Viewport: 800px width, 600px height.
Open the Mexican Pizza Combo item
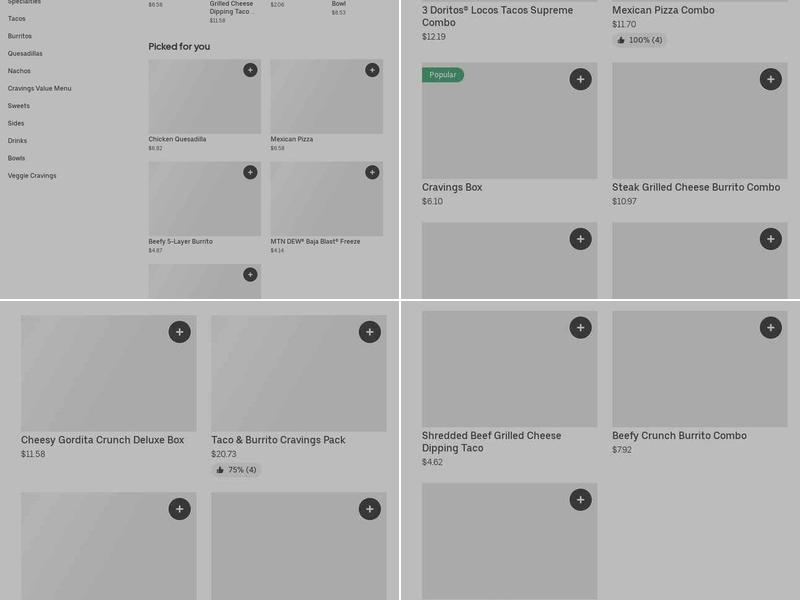(663, 10)
